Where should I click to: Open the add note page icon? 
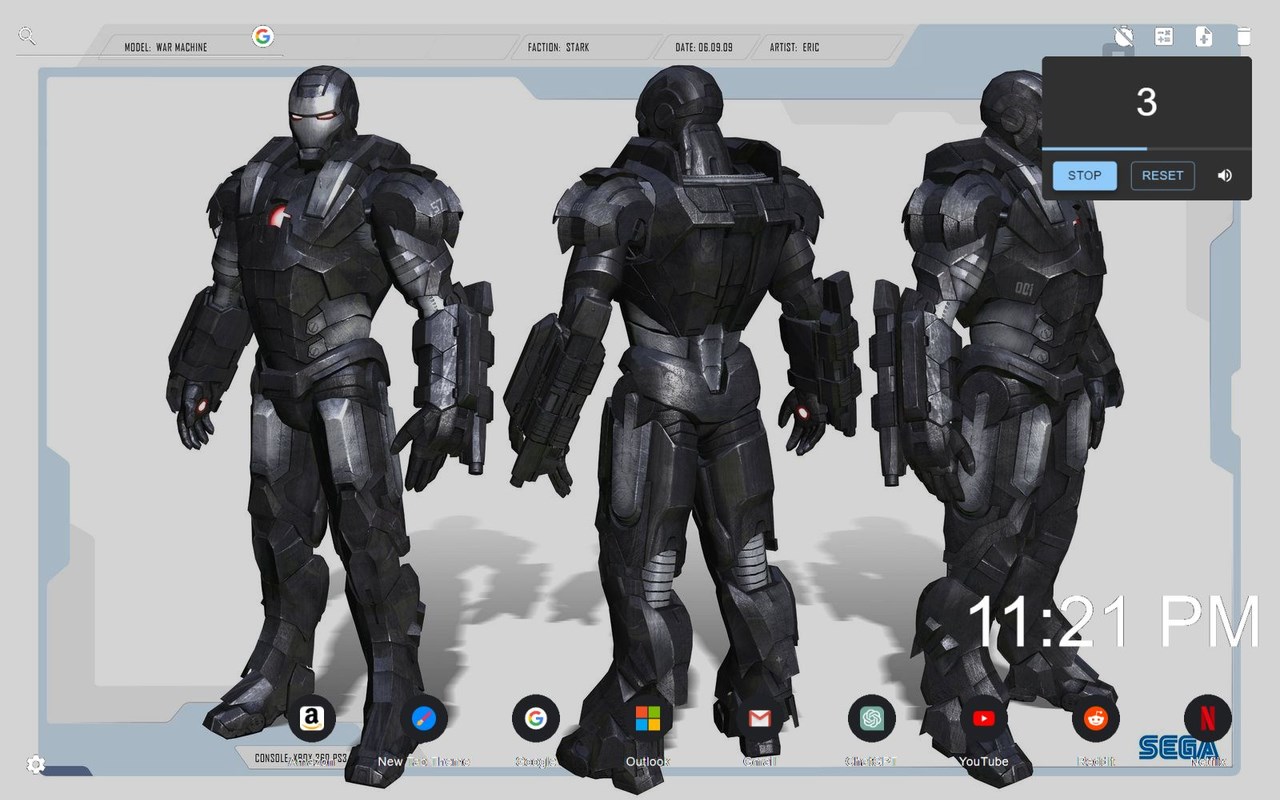pyautogui.click(x=1204, y=37)
